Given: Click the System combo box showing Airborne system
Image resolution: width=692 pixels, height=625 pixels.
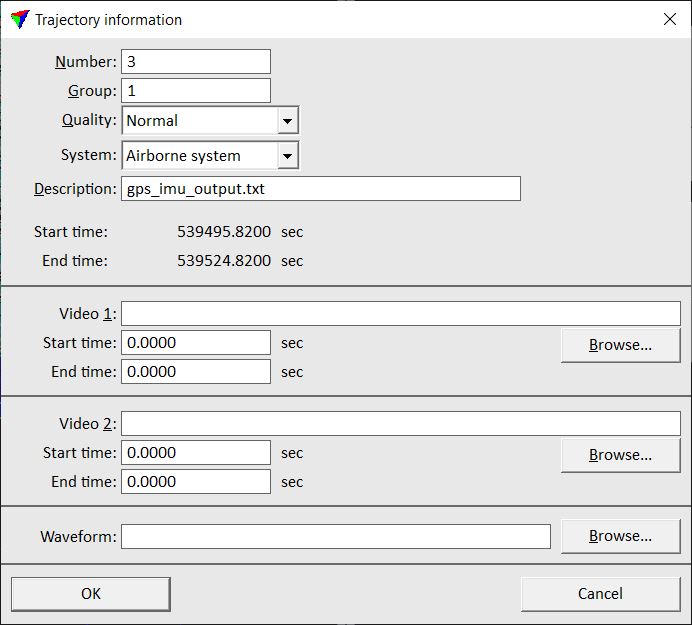Looking at the screenshot, I should tap(200, 156).
